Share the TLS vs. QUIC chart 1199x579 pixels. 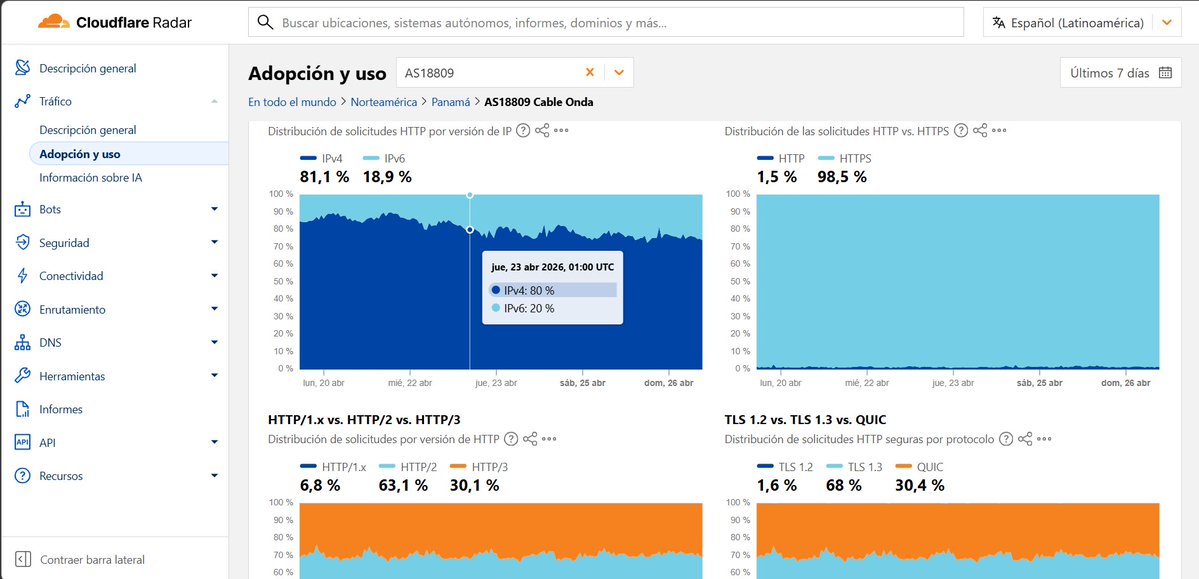pyautogui.click(x=1025, y=439)
